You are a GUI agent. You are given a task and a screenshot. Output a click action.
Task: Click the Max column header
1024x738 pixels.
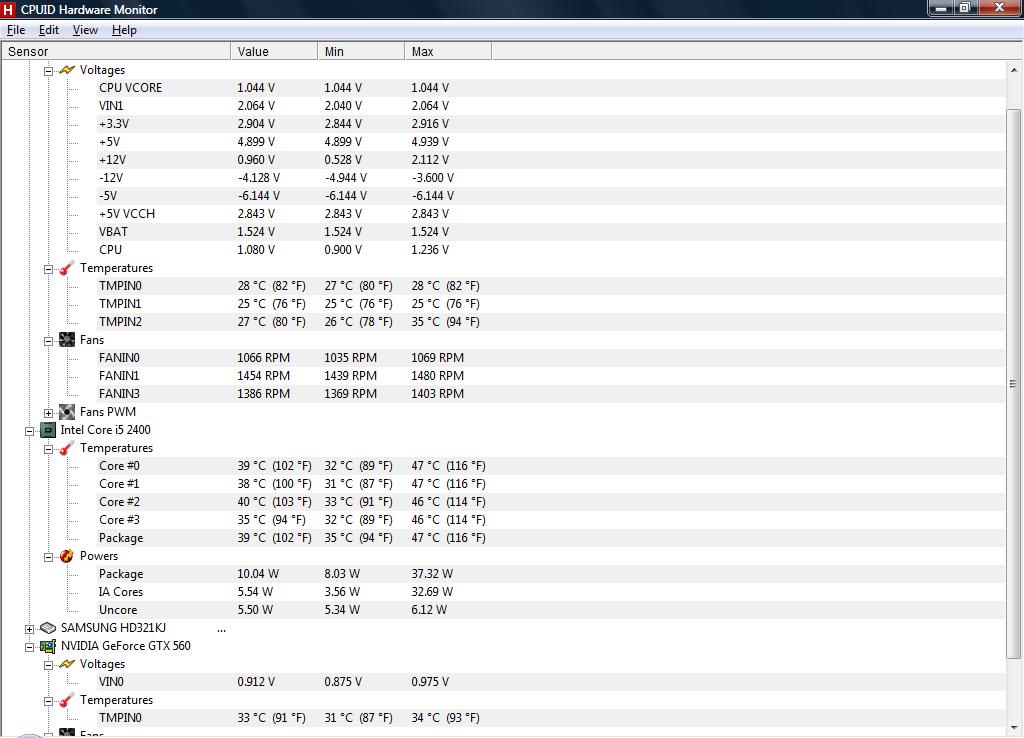pyautogui.click(x=447, y=51)
